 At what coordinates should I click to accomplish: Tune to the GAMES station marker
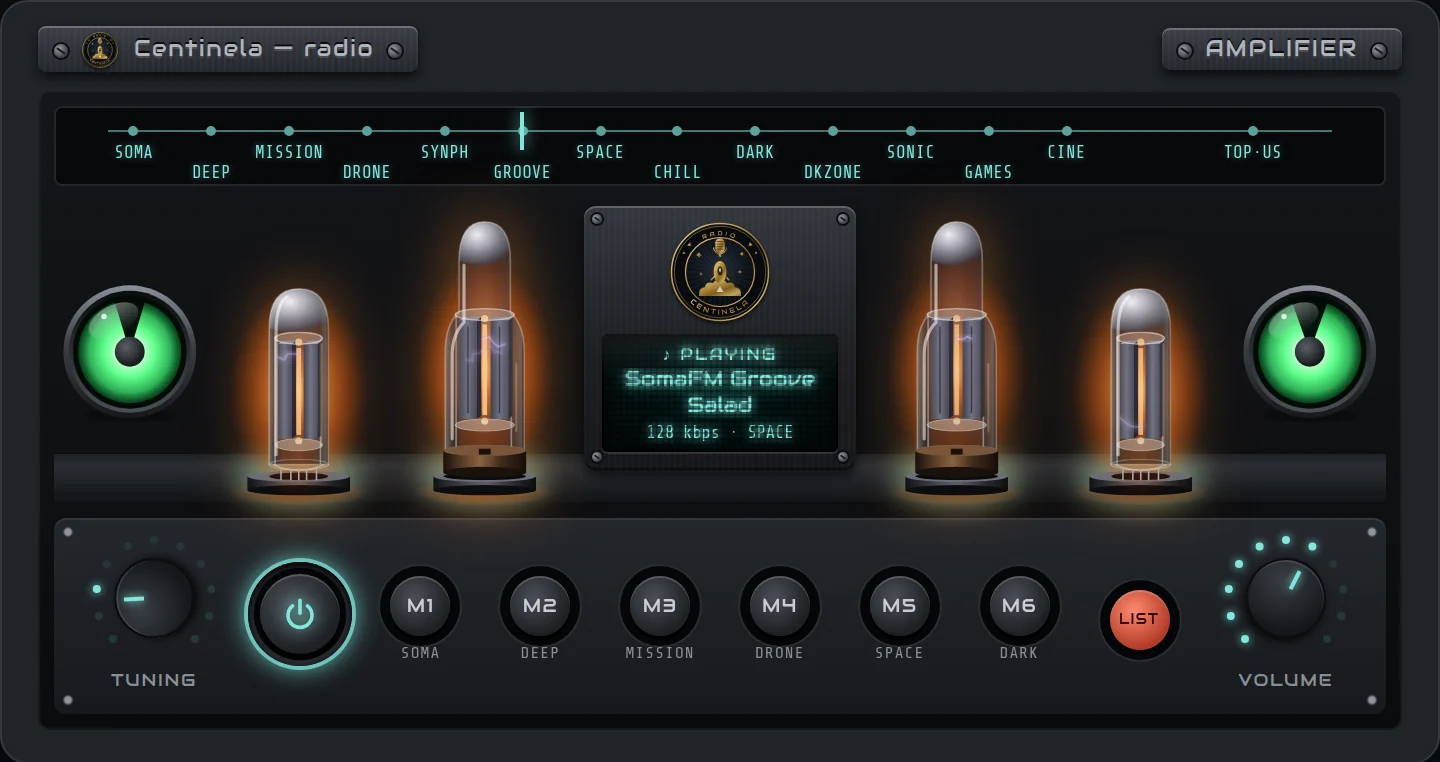click(989, 131)
